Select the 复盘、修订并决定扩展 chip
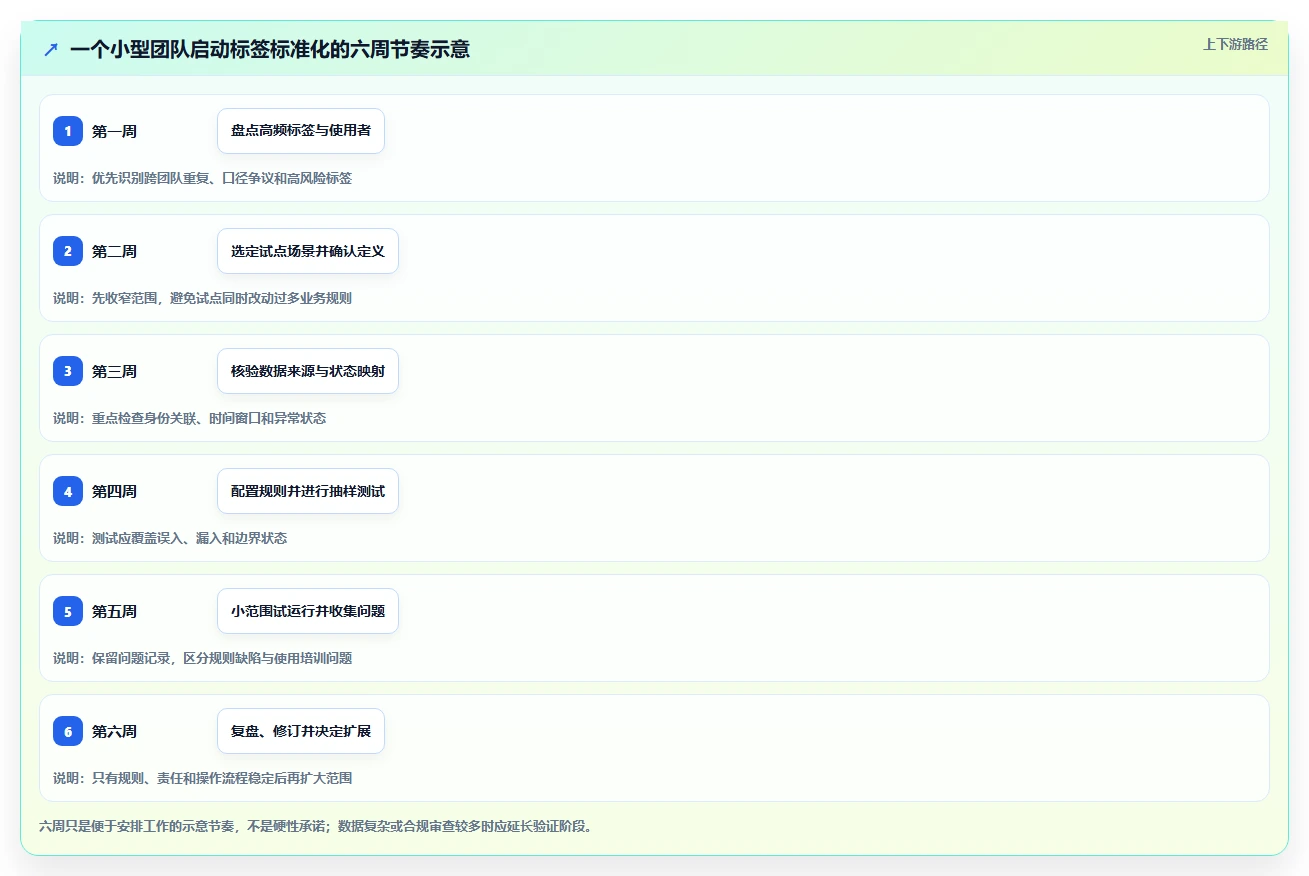The height and width of the screenshot is (876, 1309). coord(301,731)
